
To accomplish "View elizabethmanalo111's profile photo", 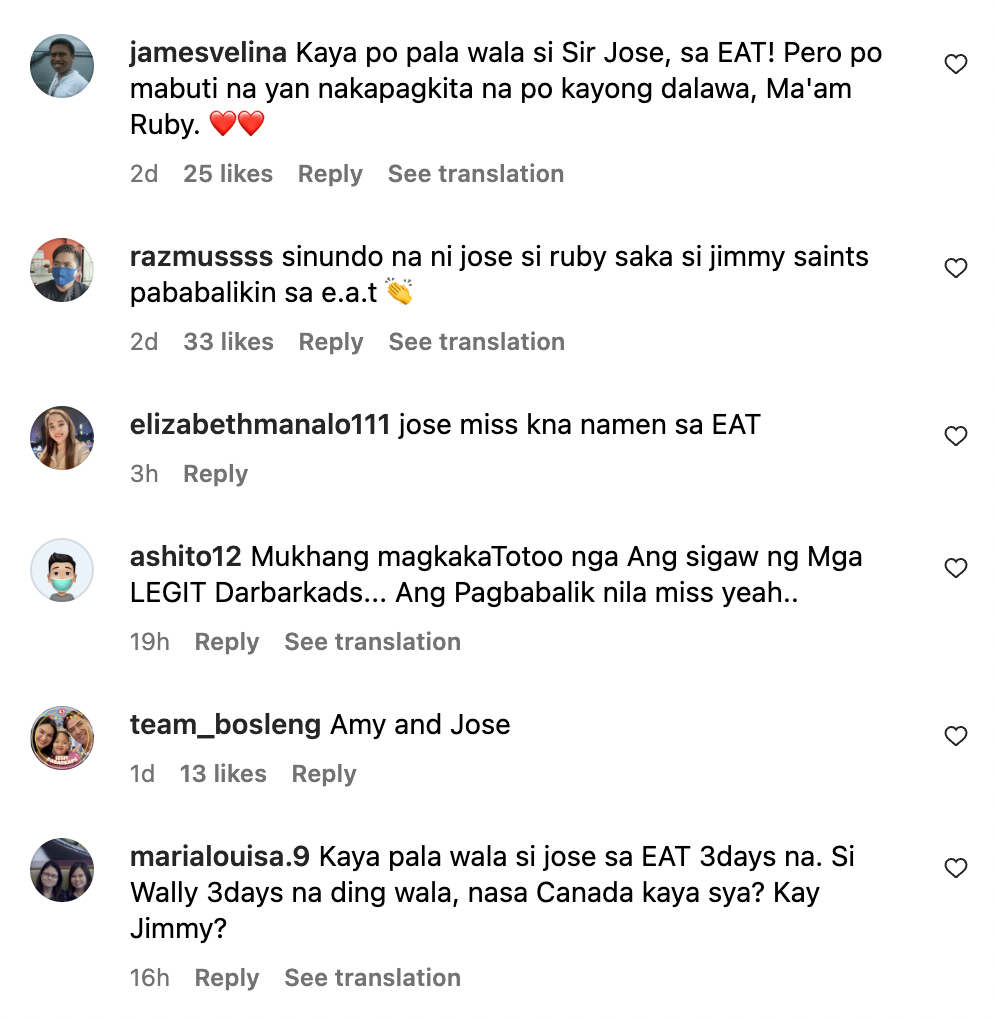I will click(61, 436).
